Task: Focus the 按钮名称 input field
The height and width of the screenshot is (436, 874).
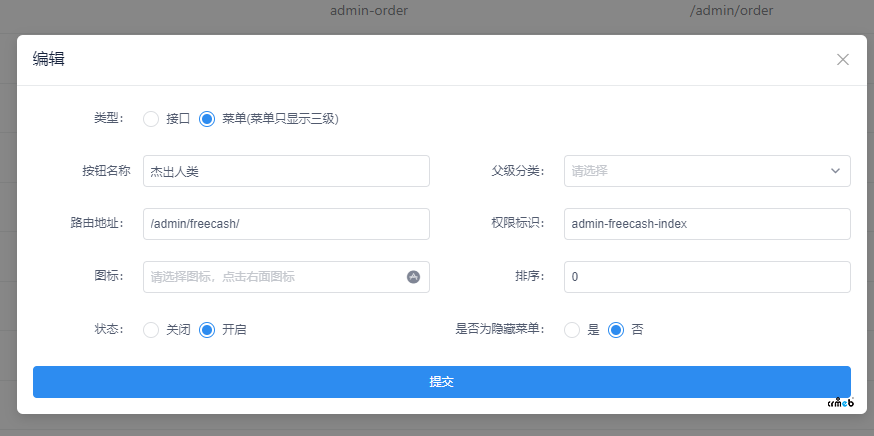Action: 287,171
